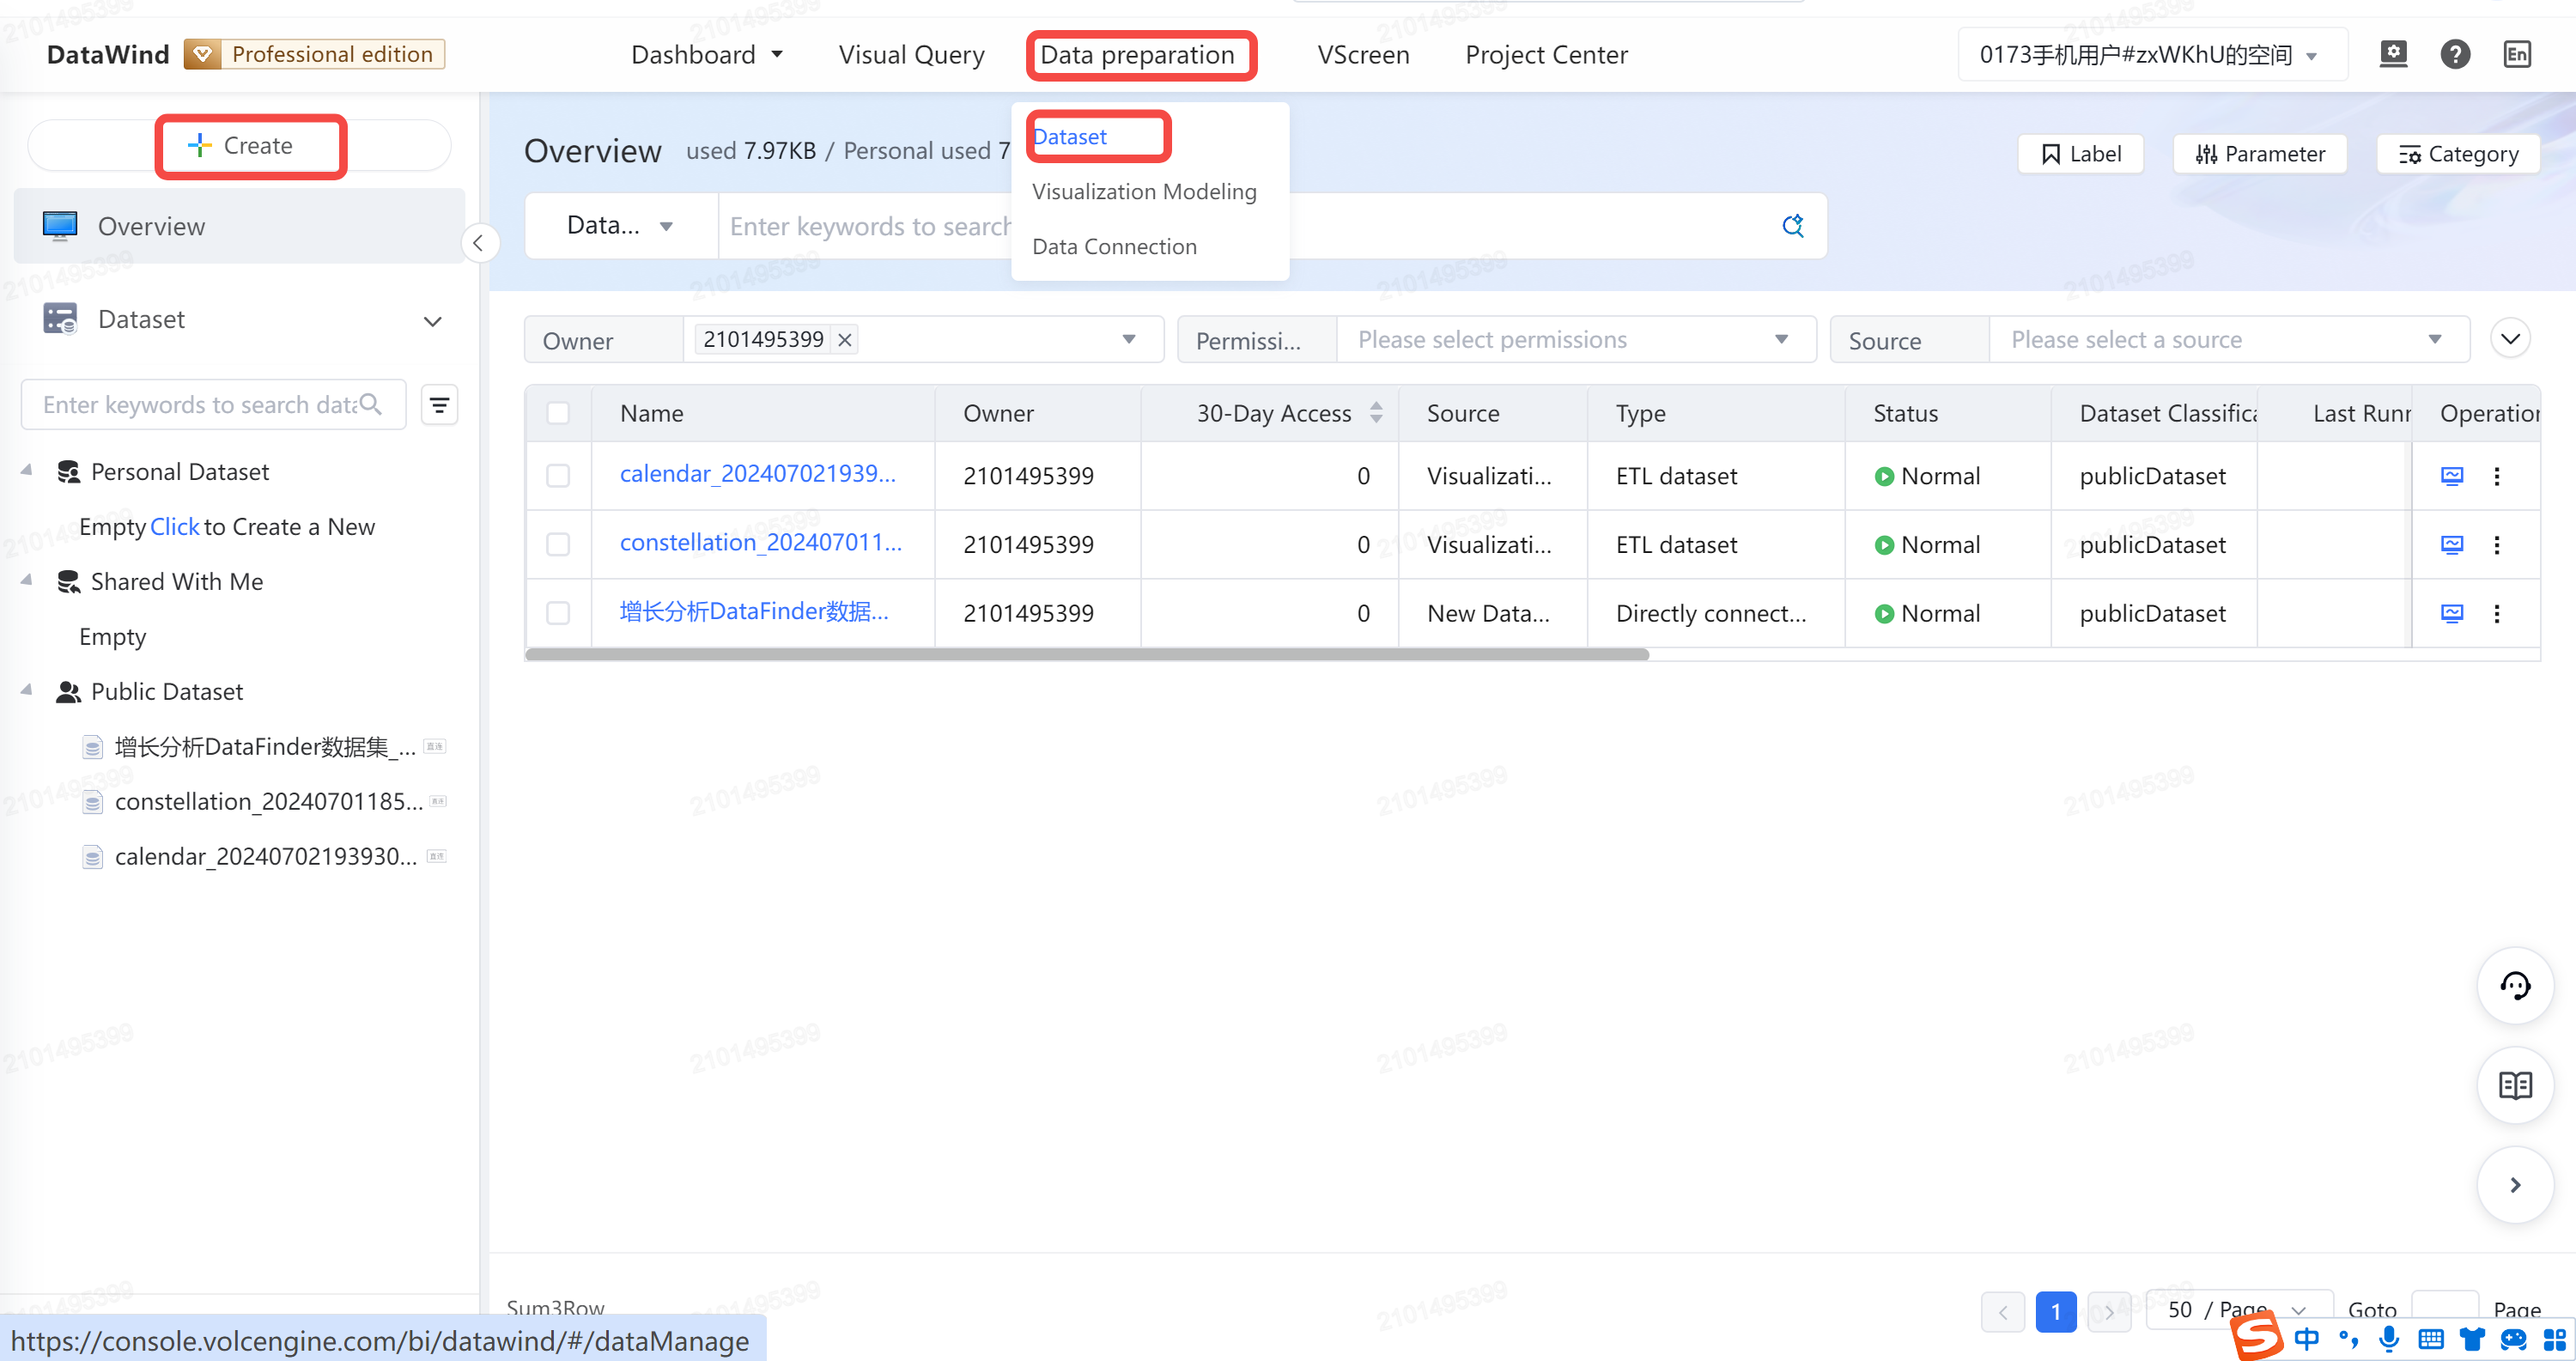Click the Parameter button

click(x=2260, y=154)
